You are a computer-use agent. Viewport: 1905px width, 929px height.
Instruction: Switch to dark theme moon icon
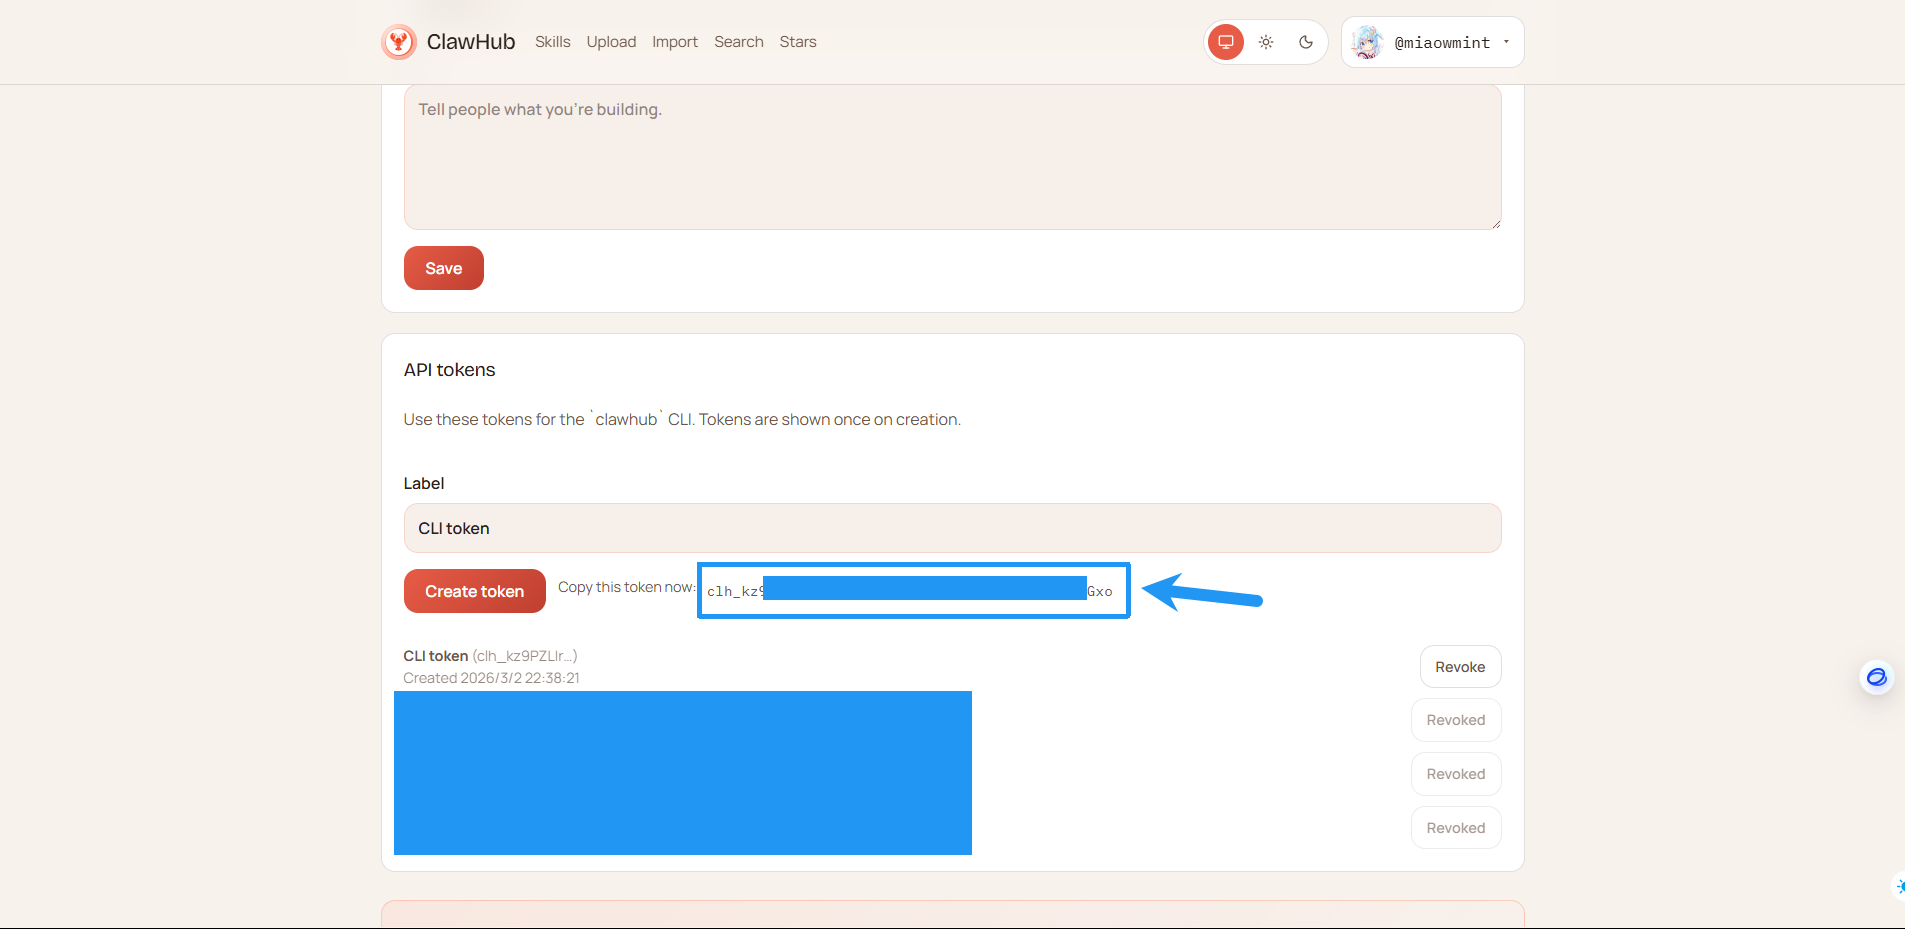tap(1306, 42)
